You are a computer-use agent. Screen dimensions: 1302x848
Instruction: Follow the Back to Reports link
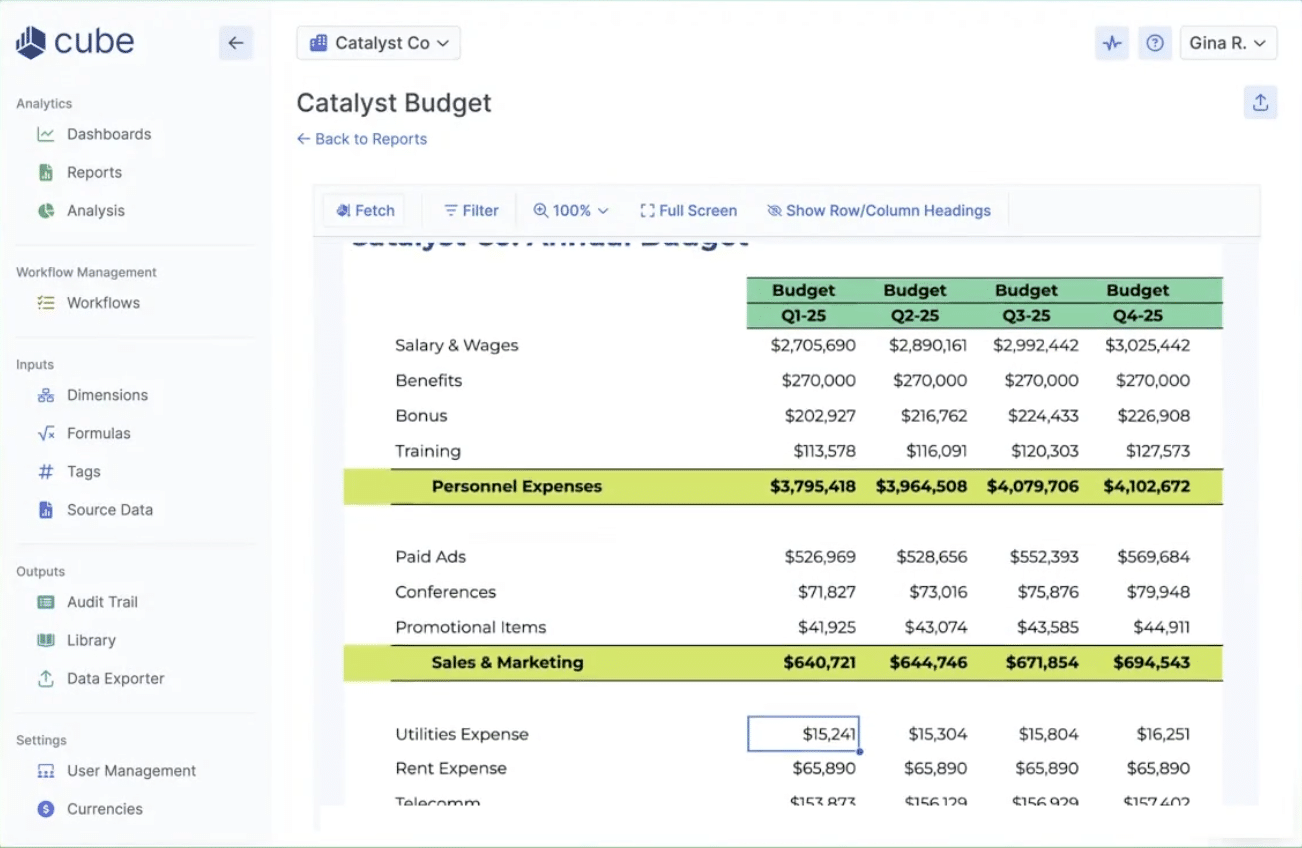(362, 139)
